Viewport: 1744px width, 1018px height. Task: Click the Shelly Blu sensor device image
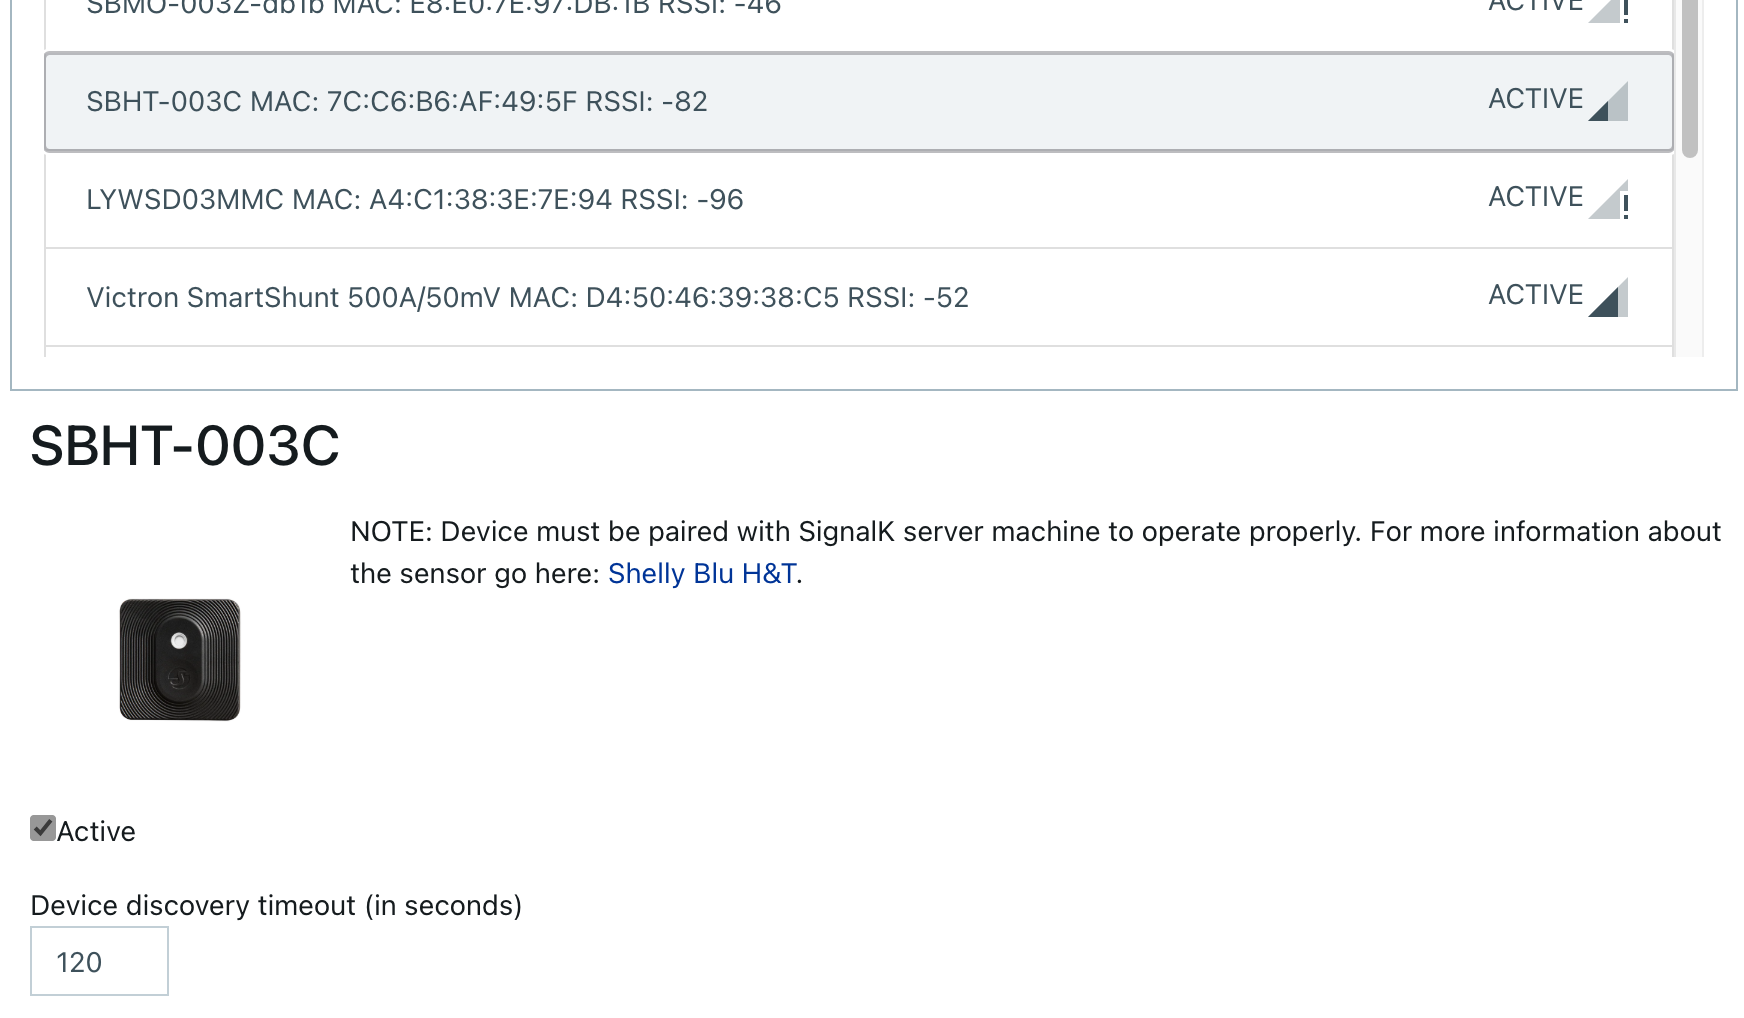pos(180,659)
